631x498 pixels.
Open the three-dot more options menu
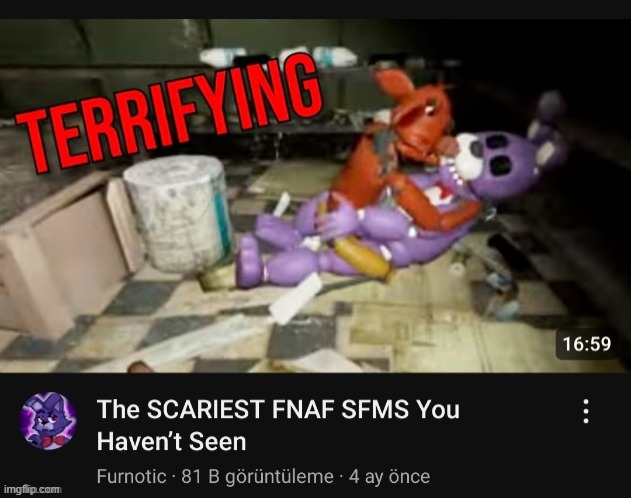586,411
